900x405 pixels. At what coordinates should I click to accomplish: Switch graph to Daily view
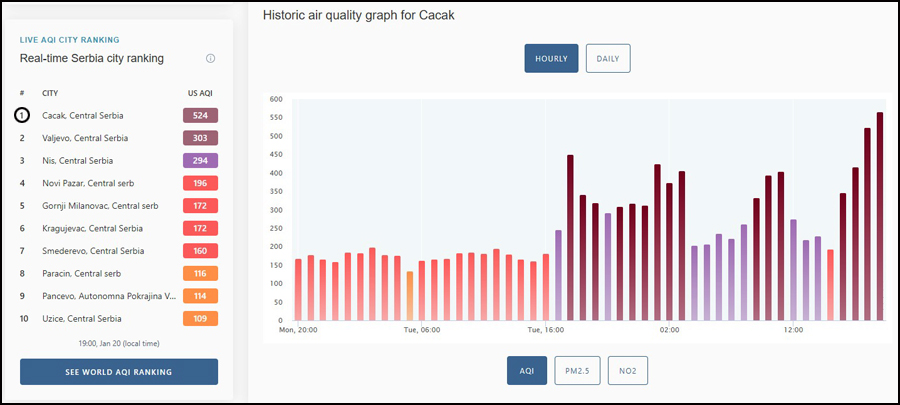[608, 59]
